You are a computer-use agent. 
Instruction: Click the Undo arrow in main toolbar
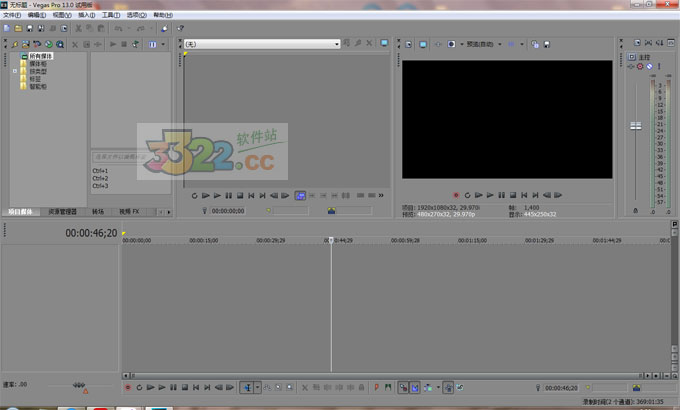click(x=118, y=29)
